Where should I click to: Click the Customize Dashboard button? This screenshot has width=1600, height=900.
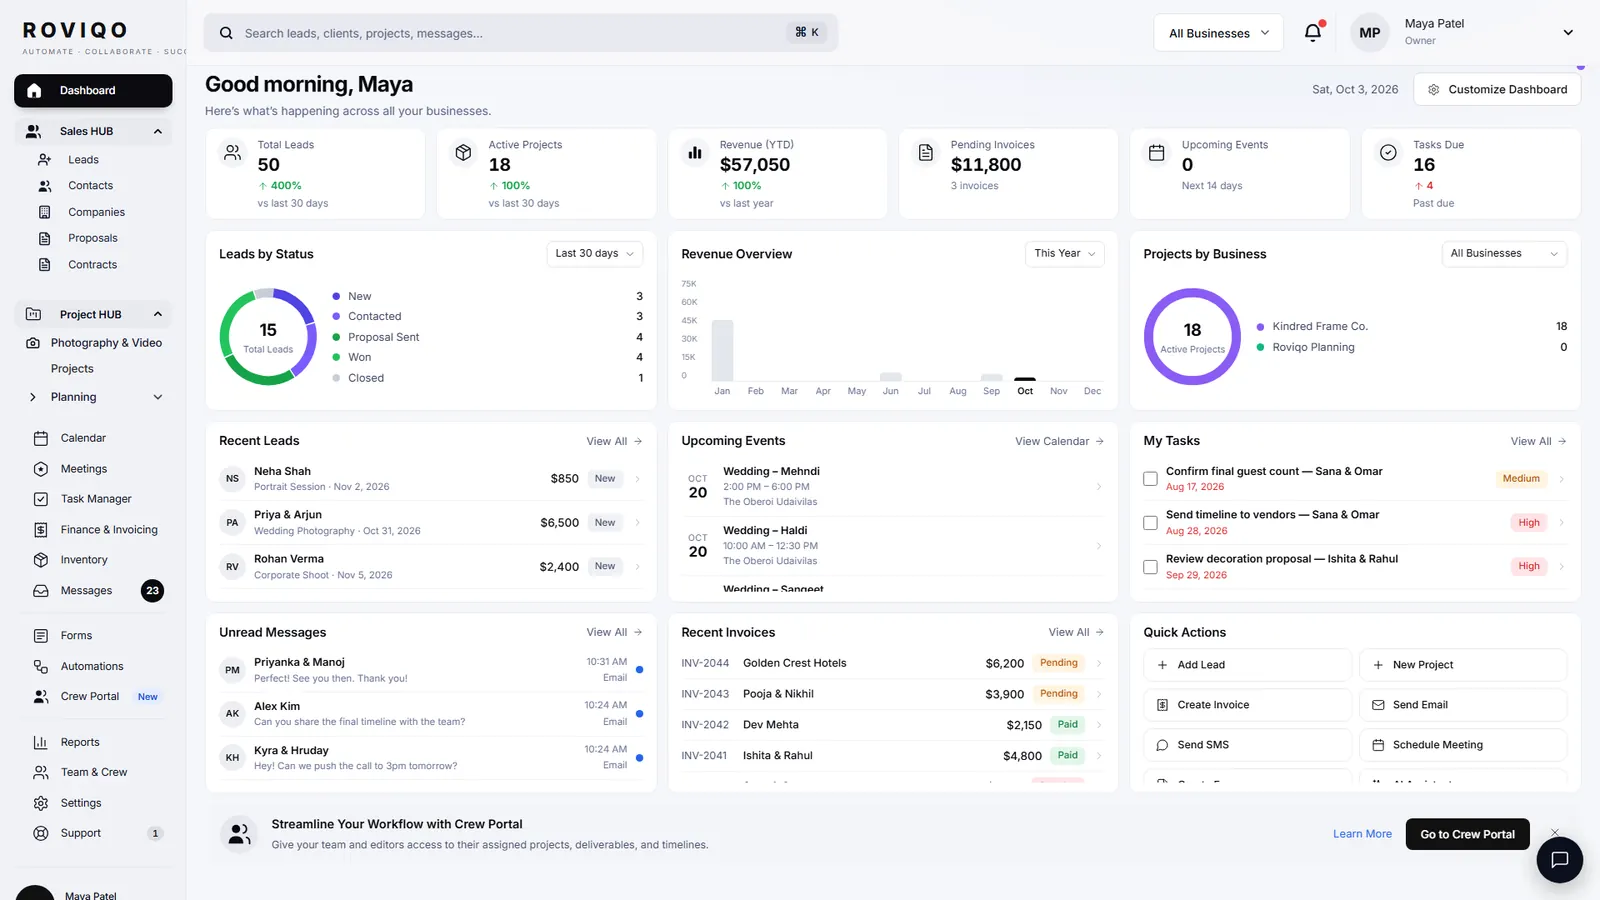(1497, 90)
